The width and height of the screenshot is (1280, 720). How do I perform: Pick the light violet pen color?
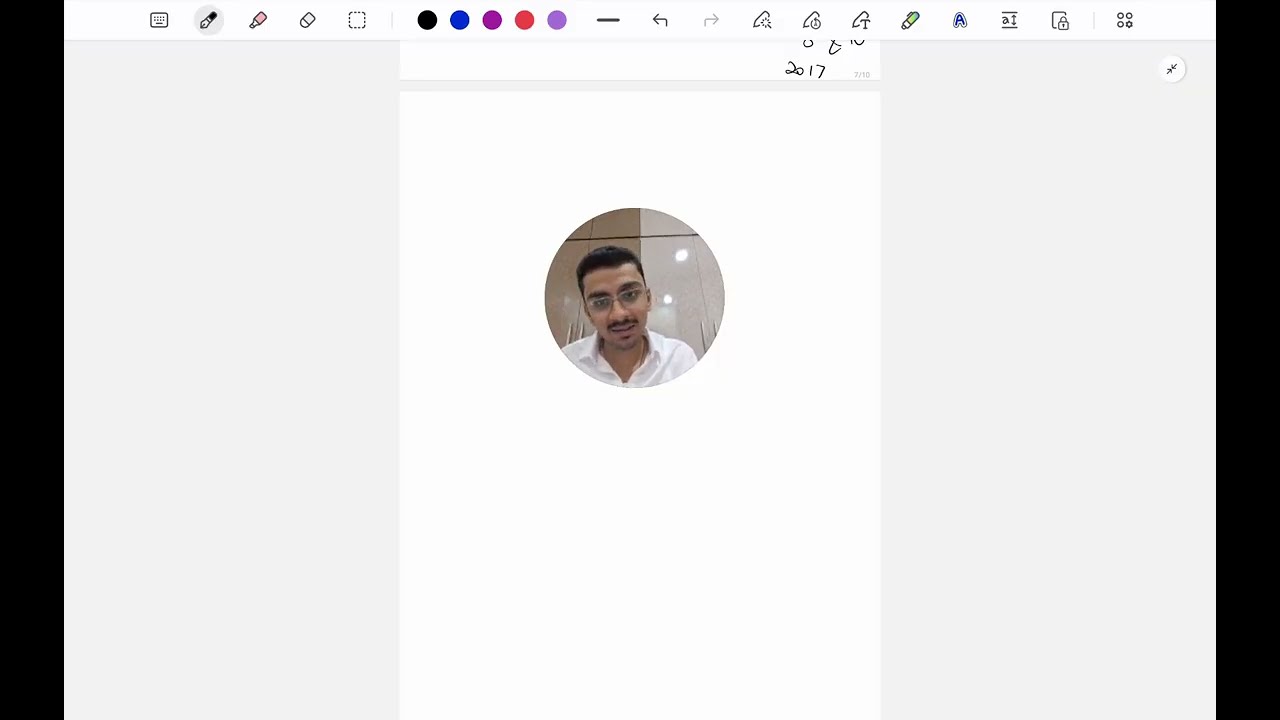(557, 20)
